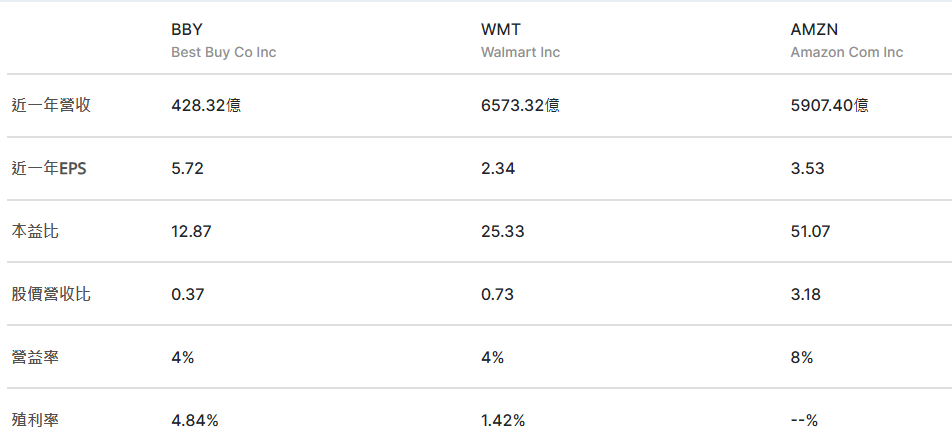Image resolution: width=952 pixels, height=448 pixels.
Task: Select the AMZN ticker header
Action: (813, 30)
